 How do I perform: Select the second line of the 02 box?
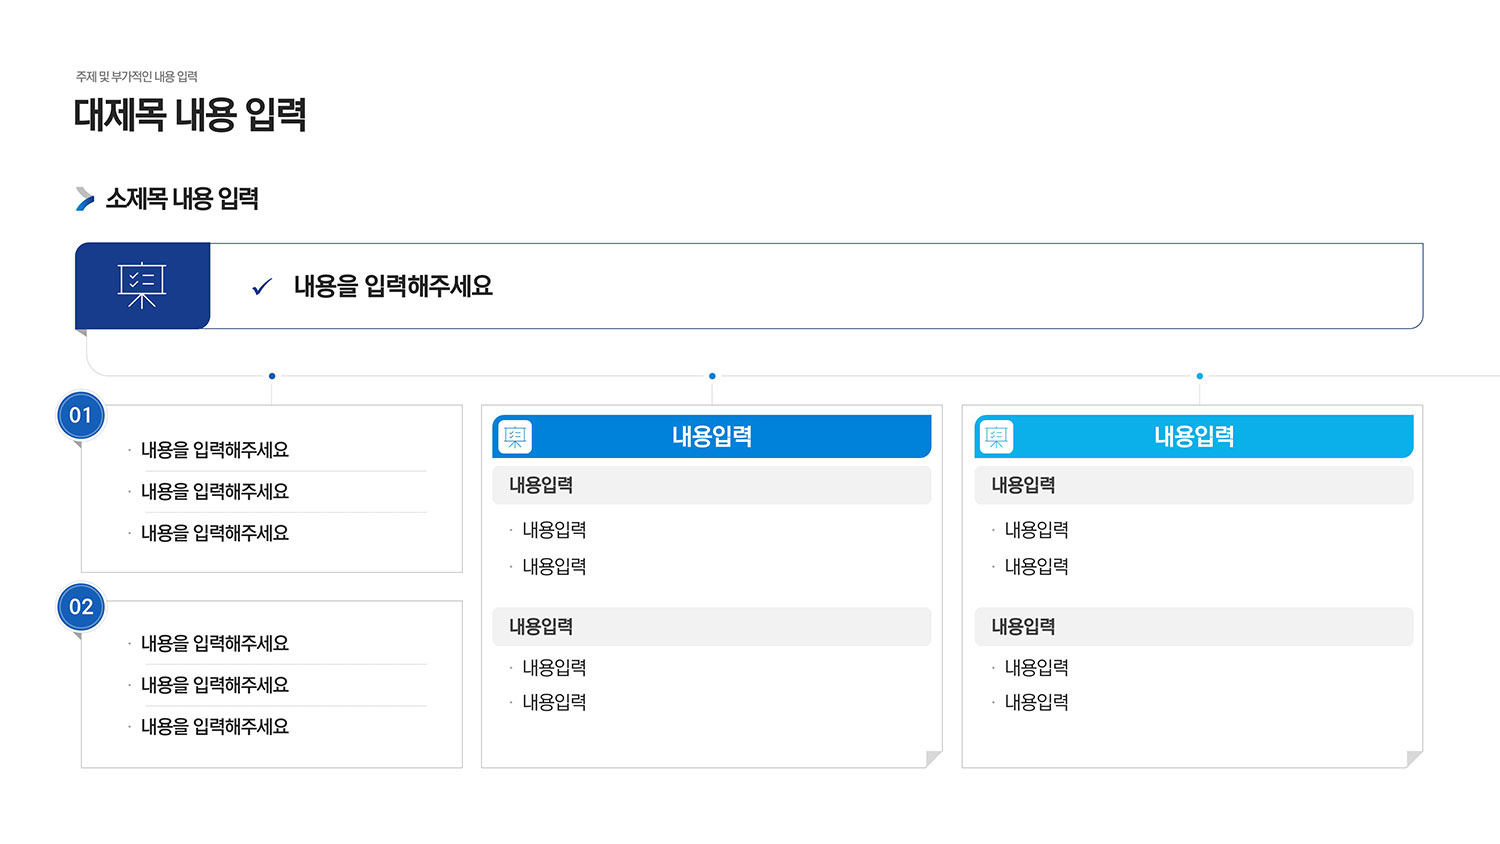pyautogui.click(x=215, y=685)
